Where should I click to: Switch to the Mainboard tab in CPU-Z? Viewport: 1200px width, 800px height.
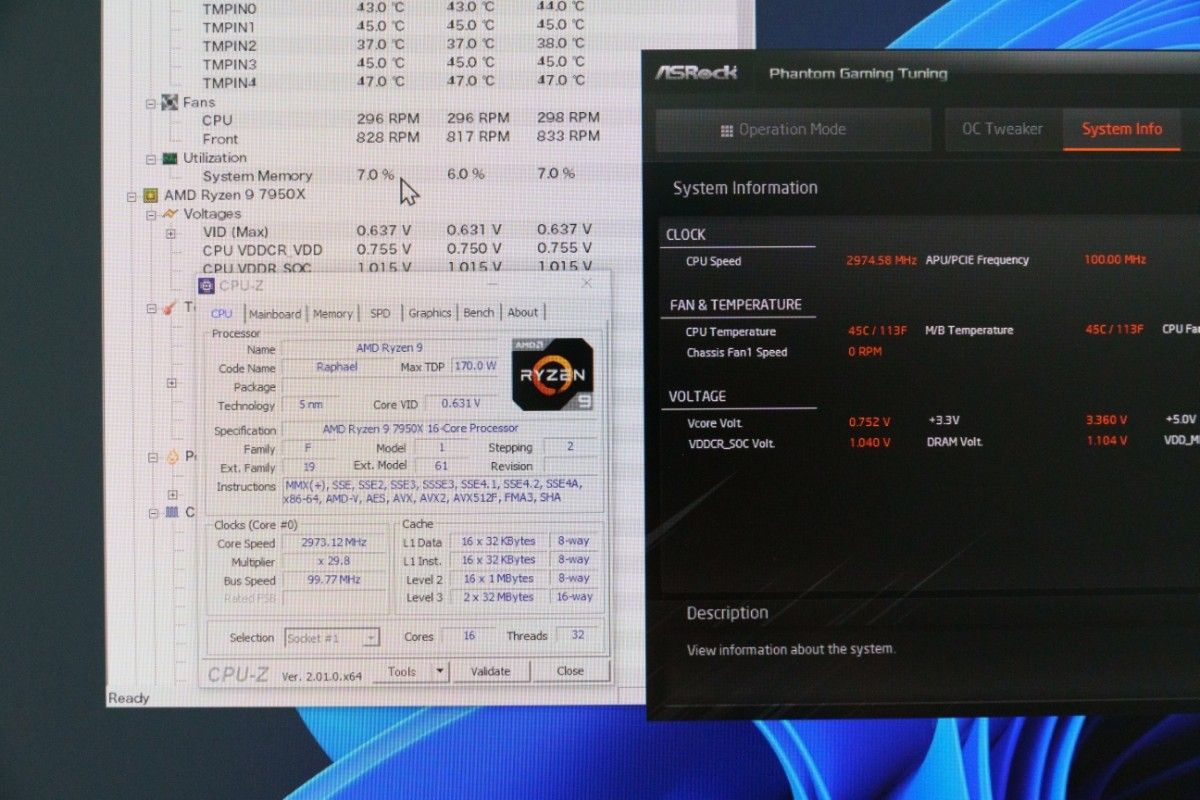click(x=275, y=313)
